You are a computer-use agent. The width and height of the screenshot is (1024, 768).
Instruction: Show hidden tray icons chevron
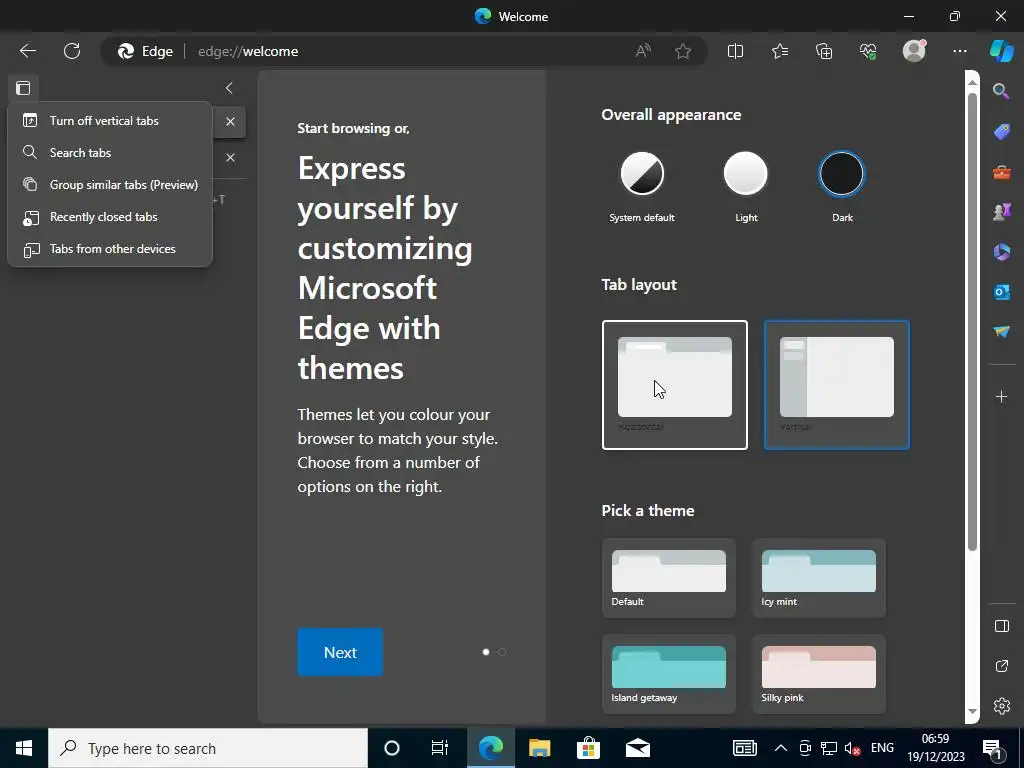[x=780, y=748]
